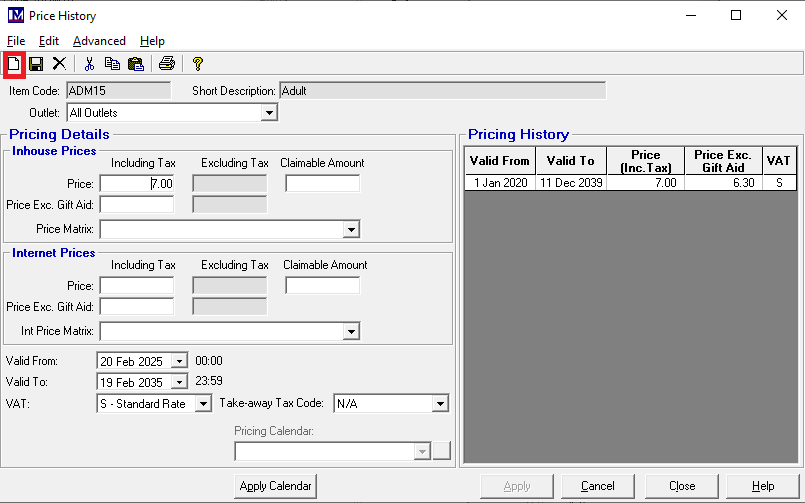Click the Internet Price Including Tax field
Image resolution: width=805 pixels, height=503 pixels.
[137, 286]
